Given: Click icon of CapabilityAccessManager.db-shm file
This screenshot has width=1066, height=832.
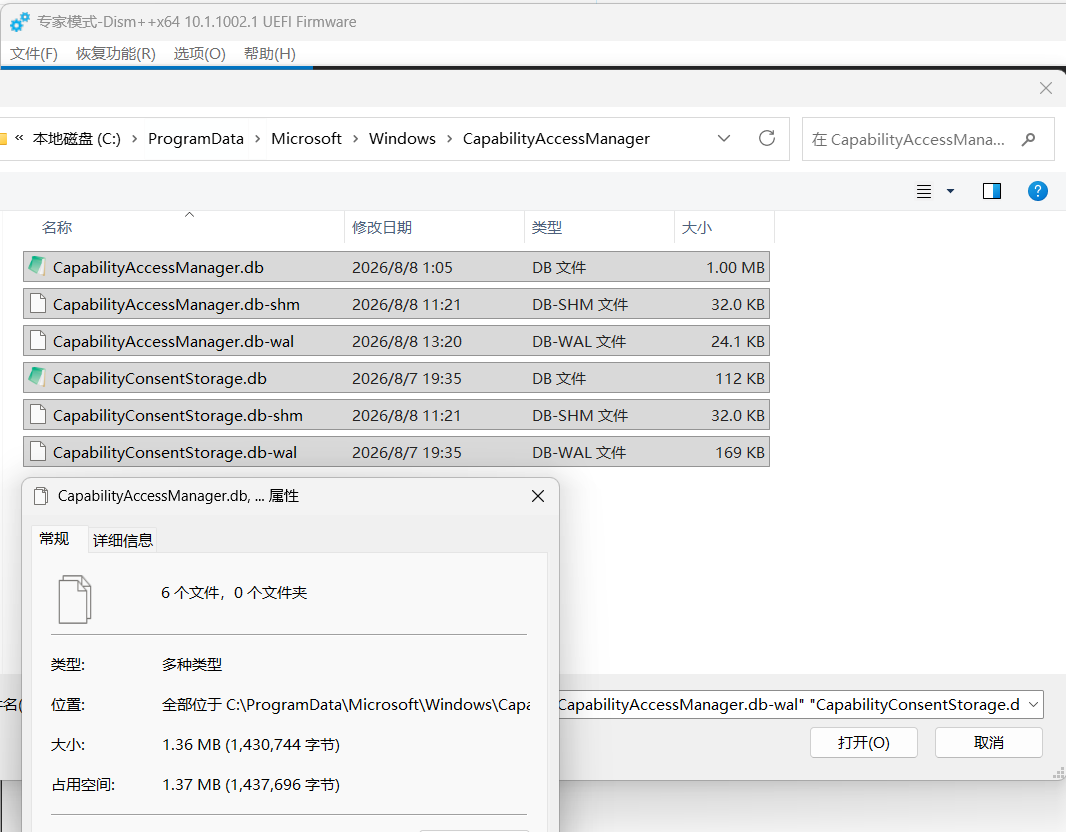Looking at the screenshot, I should (x=38, y=303).
